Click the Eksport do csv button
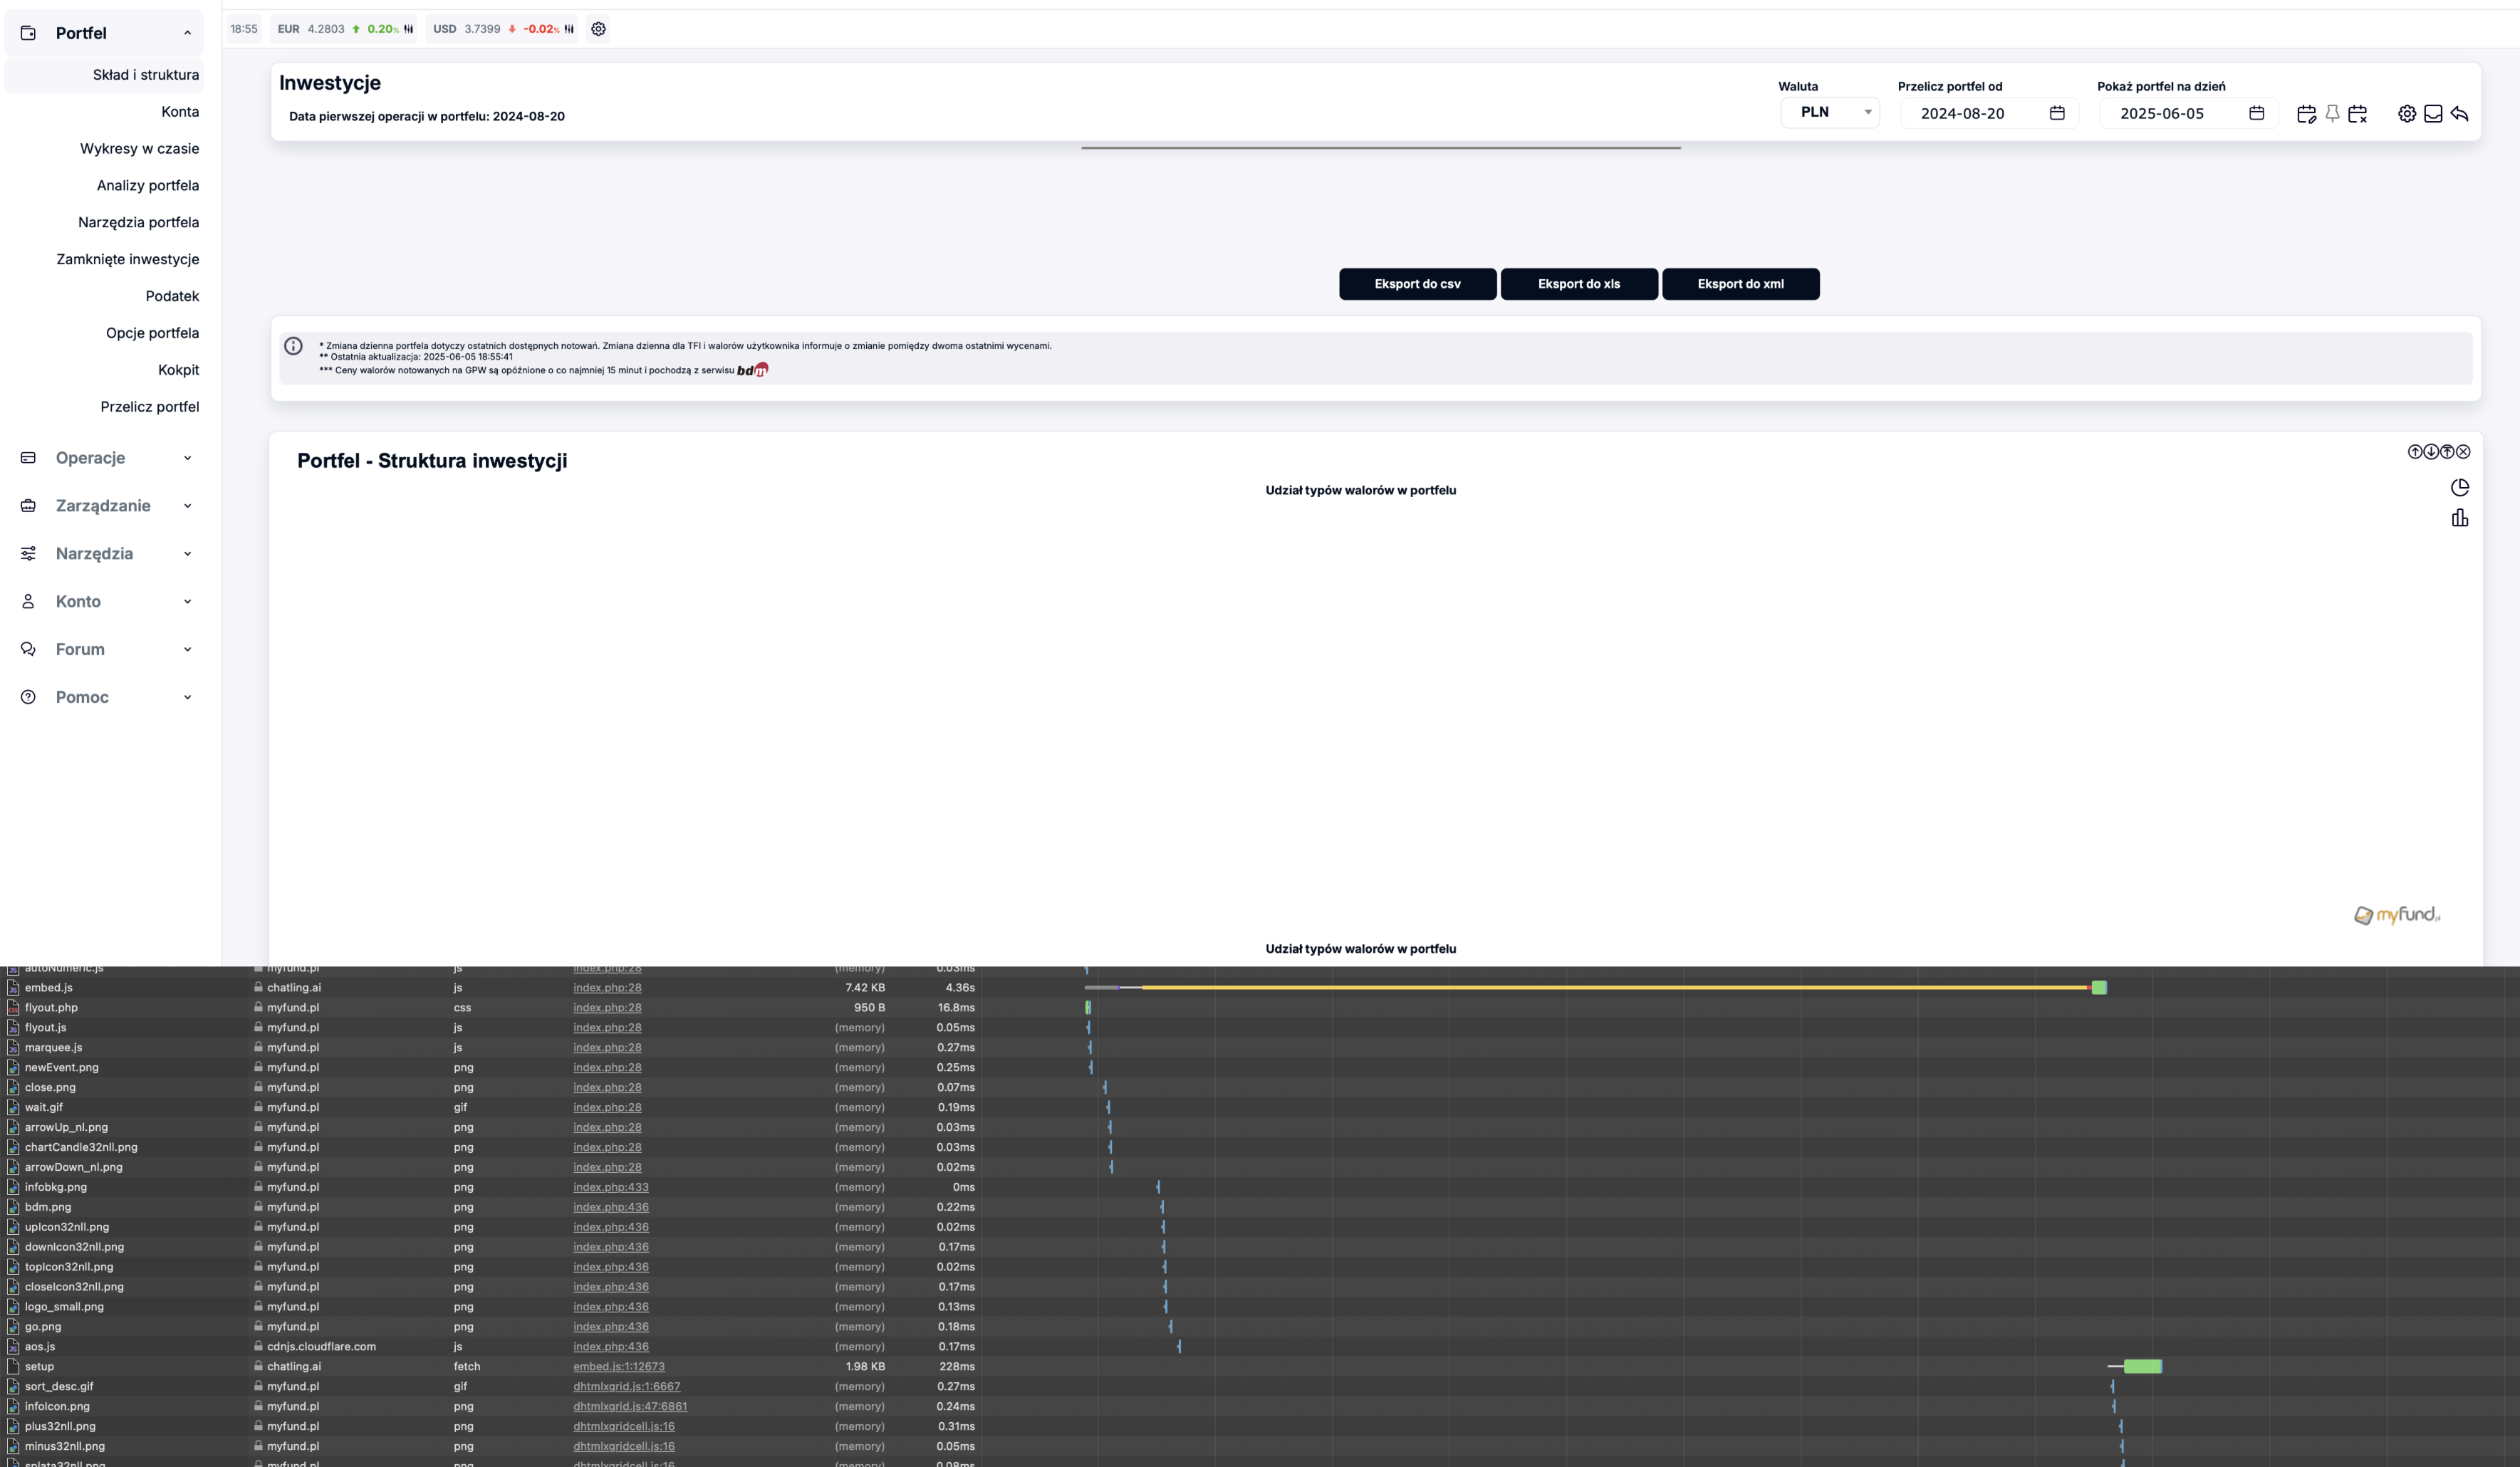Viewport: 2520px width, 1467px height. click(1417, 284)
